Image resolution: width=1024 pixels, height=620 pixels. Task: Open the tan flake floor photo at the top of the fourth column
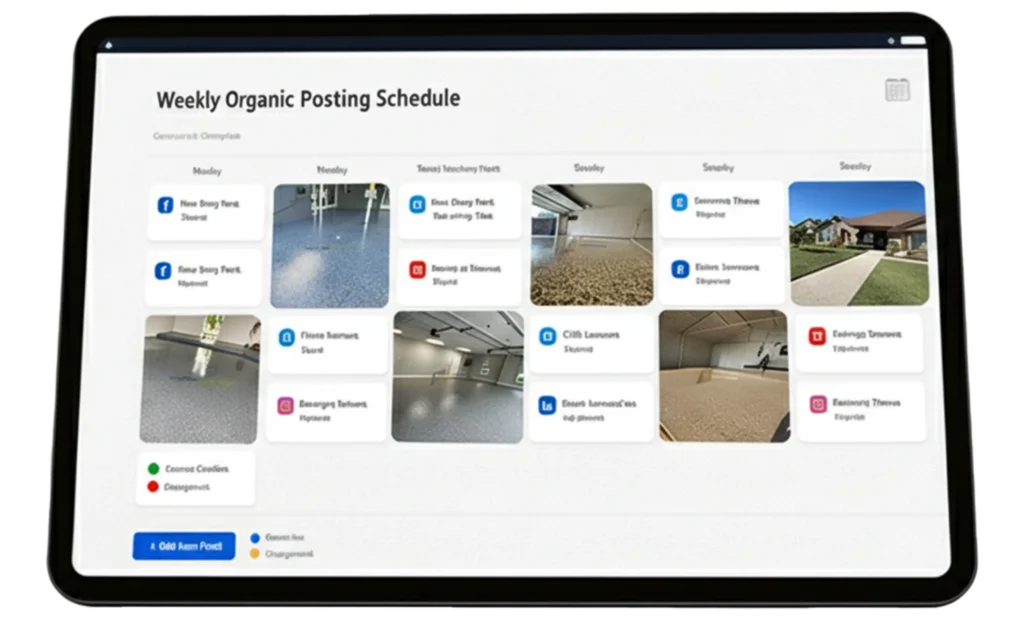pos(591,244)
